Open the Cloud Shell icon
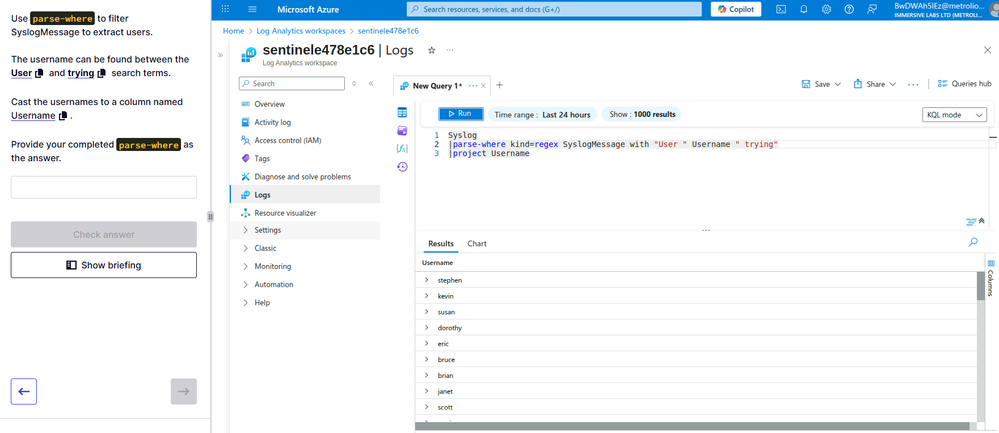 [x=782, y=9]
